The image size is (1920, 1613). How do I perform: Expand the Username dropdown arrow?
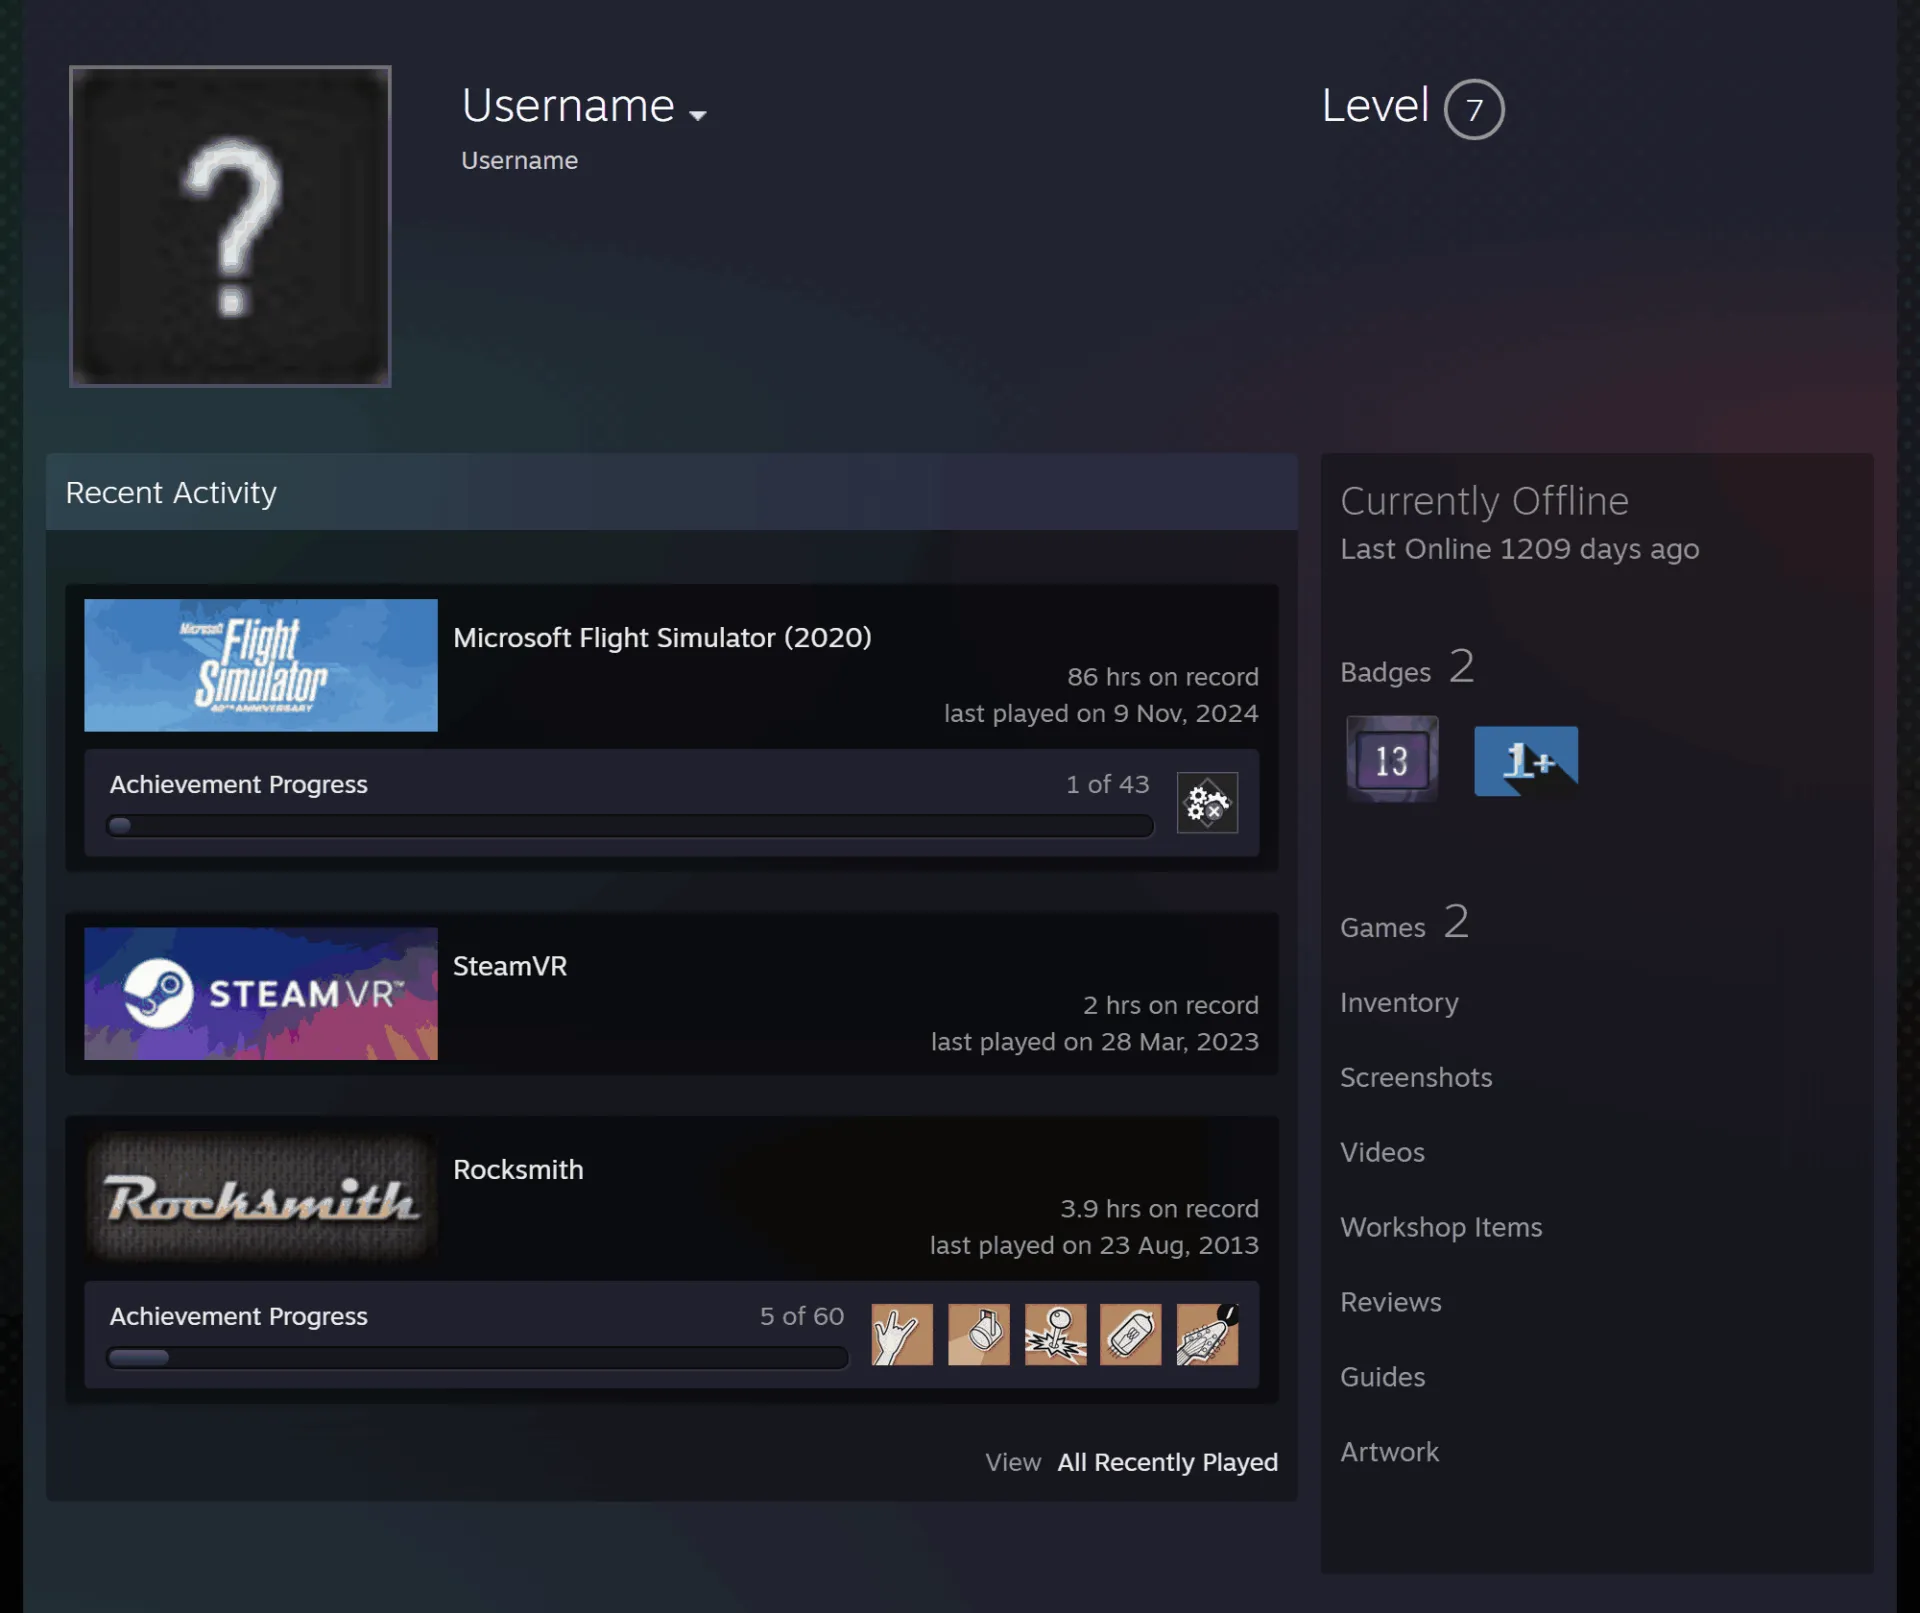point(698,115)
